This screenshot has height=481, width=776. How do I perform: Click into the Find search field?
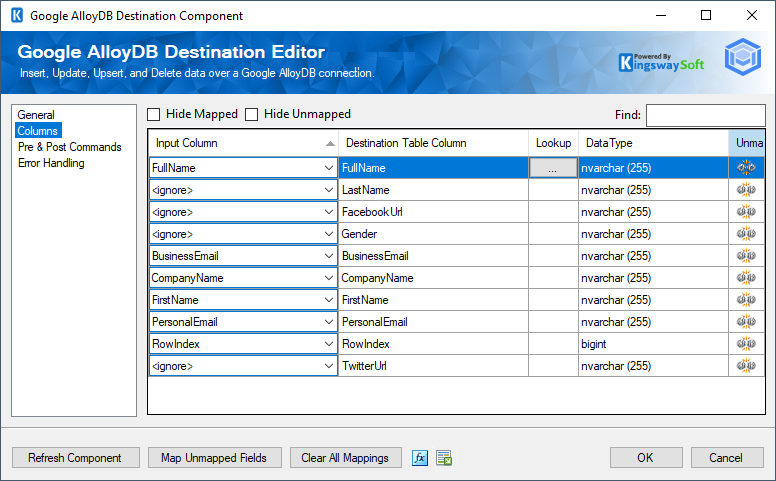[705, 115]
